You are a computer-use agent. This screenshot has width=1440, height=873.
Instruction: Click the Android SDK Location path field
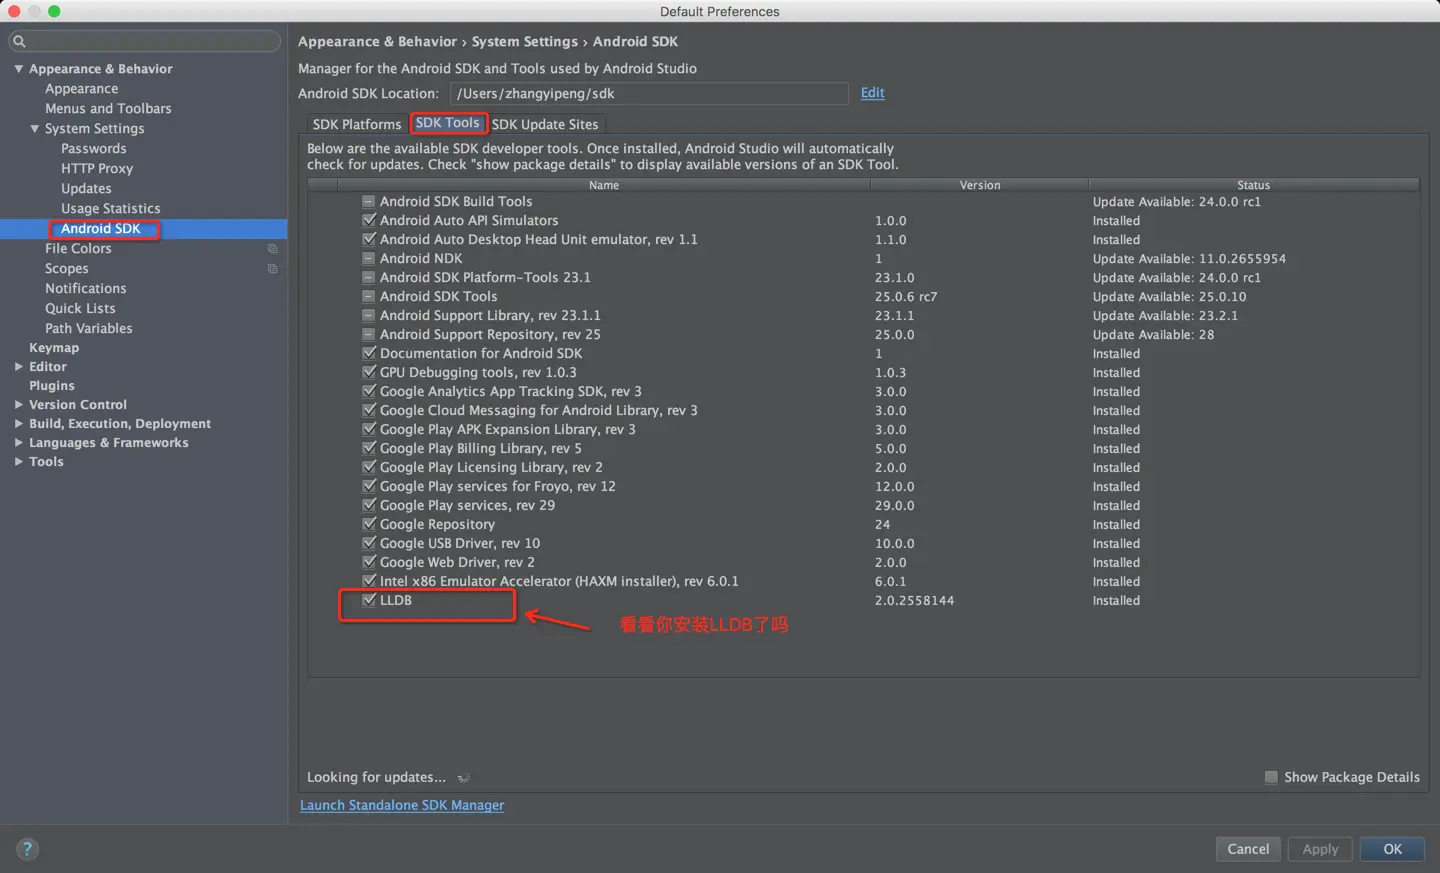[x=649, y=93]
